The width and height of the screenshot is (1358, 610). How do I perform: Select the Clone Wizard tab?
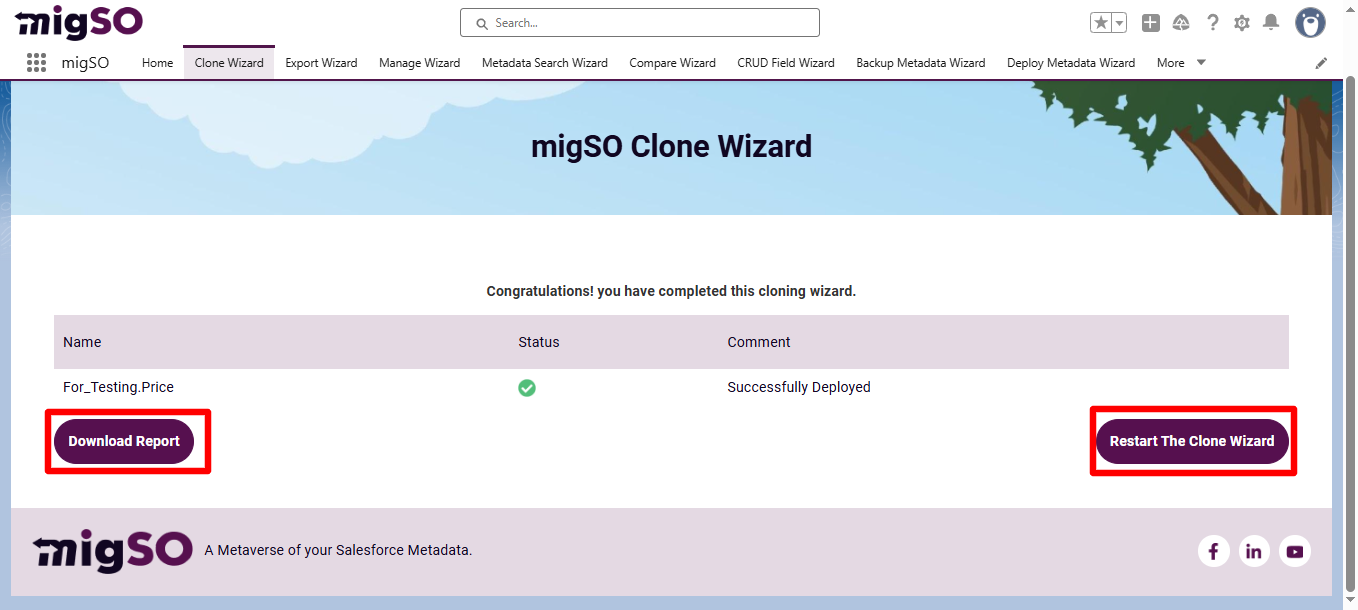click(229, 63)
